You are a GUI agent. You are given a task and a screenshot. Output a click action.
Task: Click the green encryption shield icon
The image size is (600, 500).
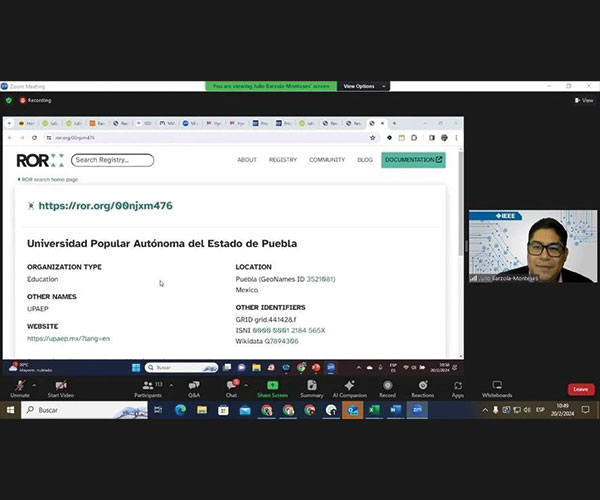click(x=9, y=100)
